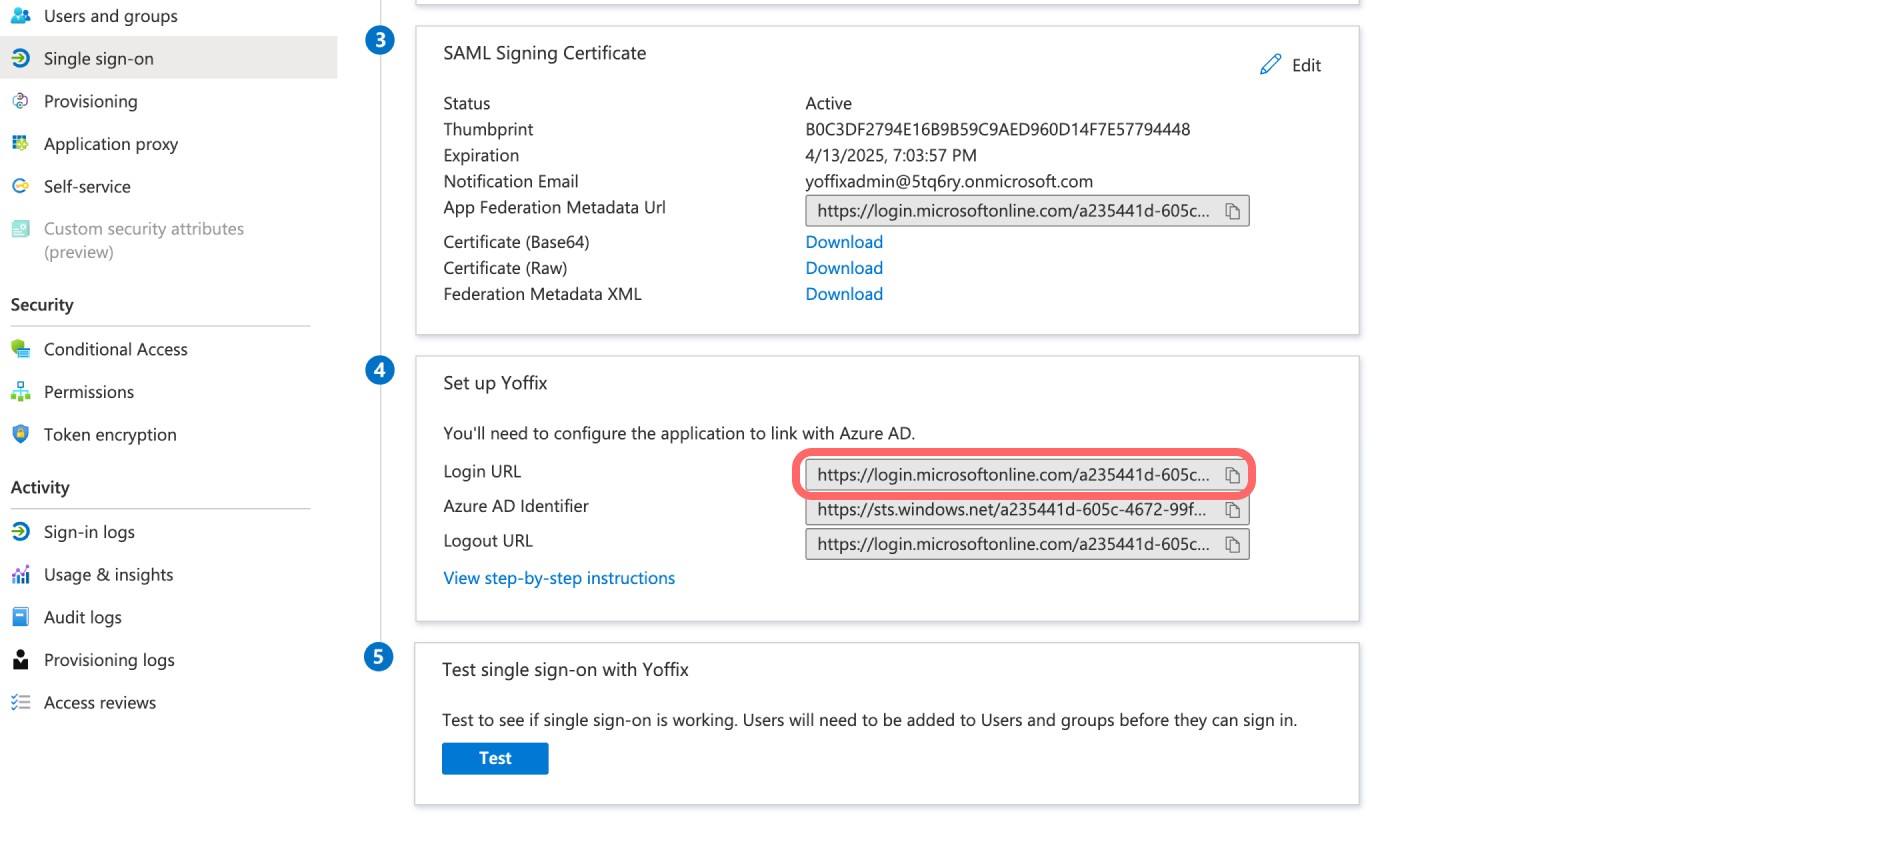Click the Login URL text field
The height and width of the screenshot is (852, 1904).
coord(1027,475)
